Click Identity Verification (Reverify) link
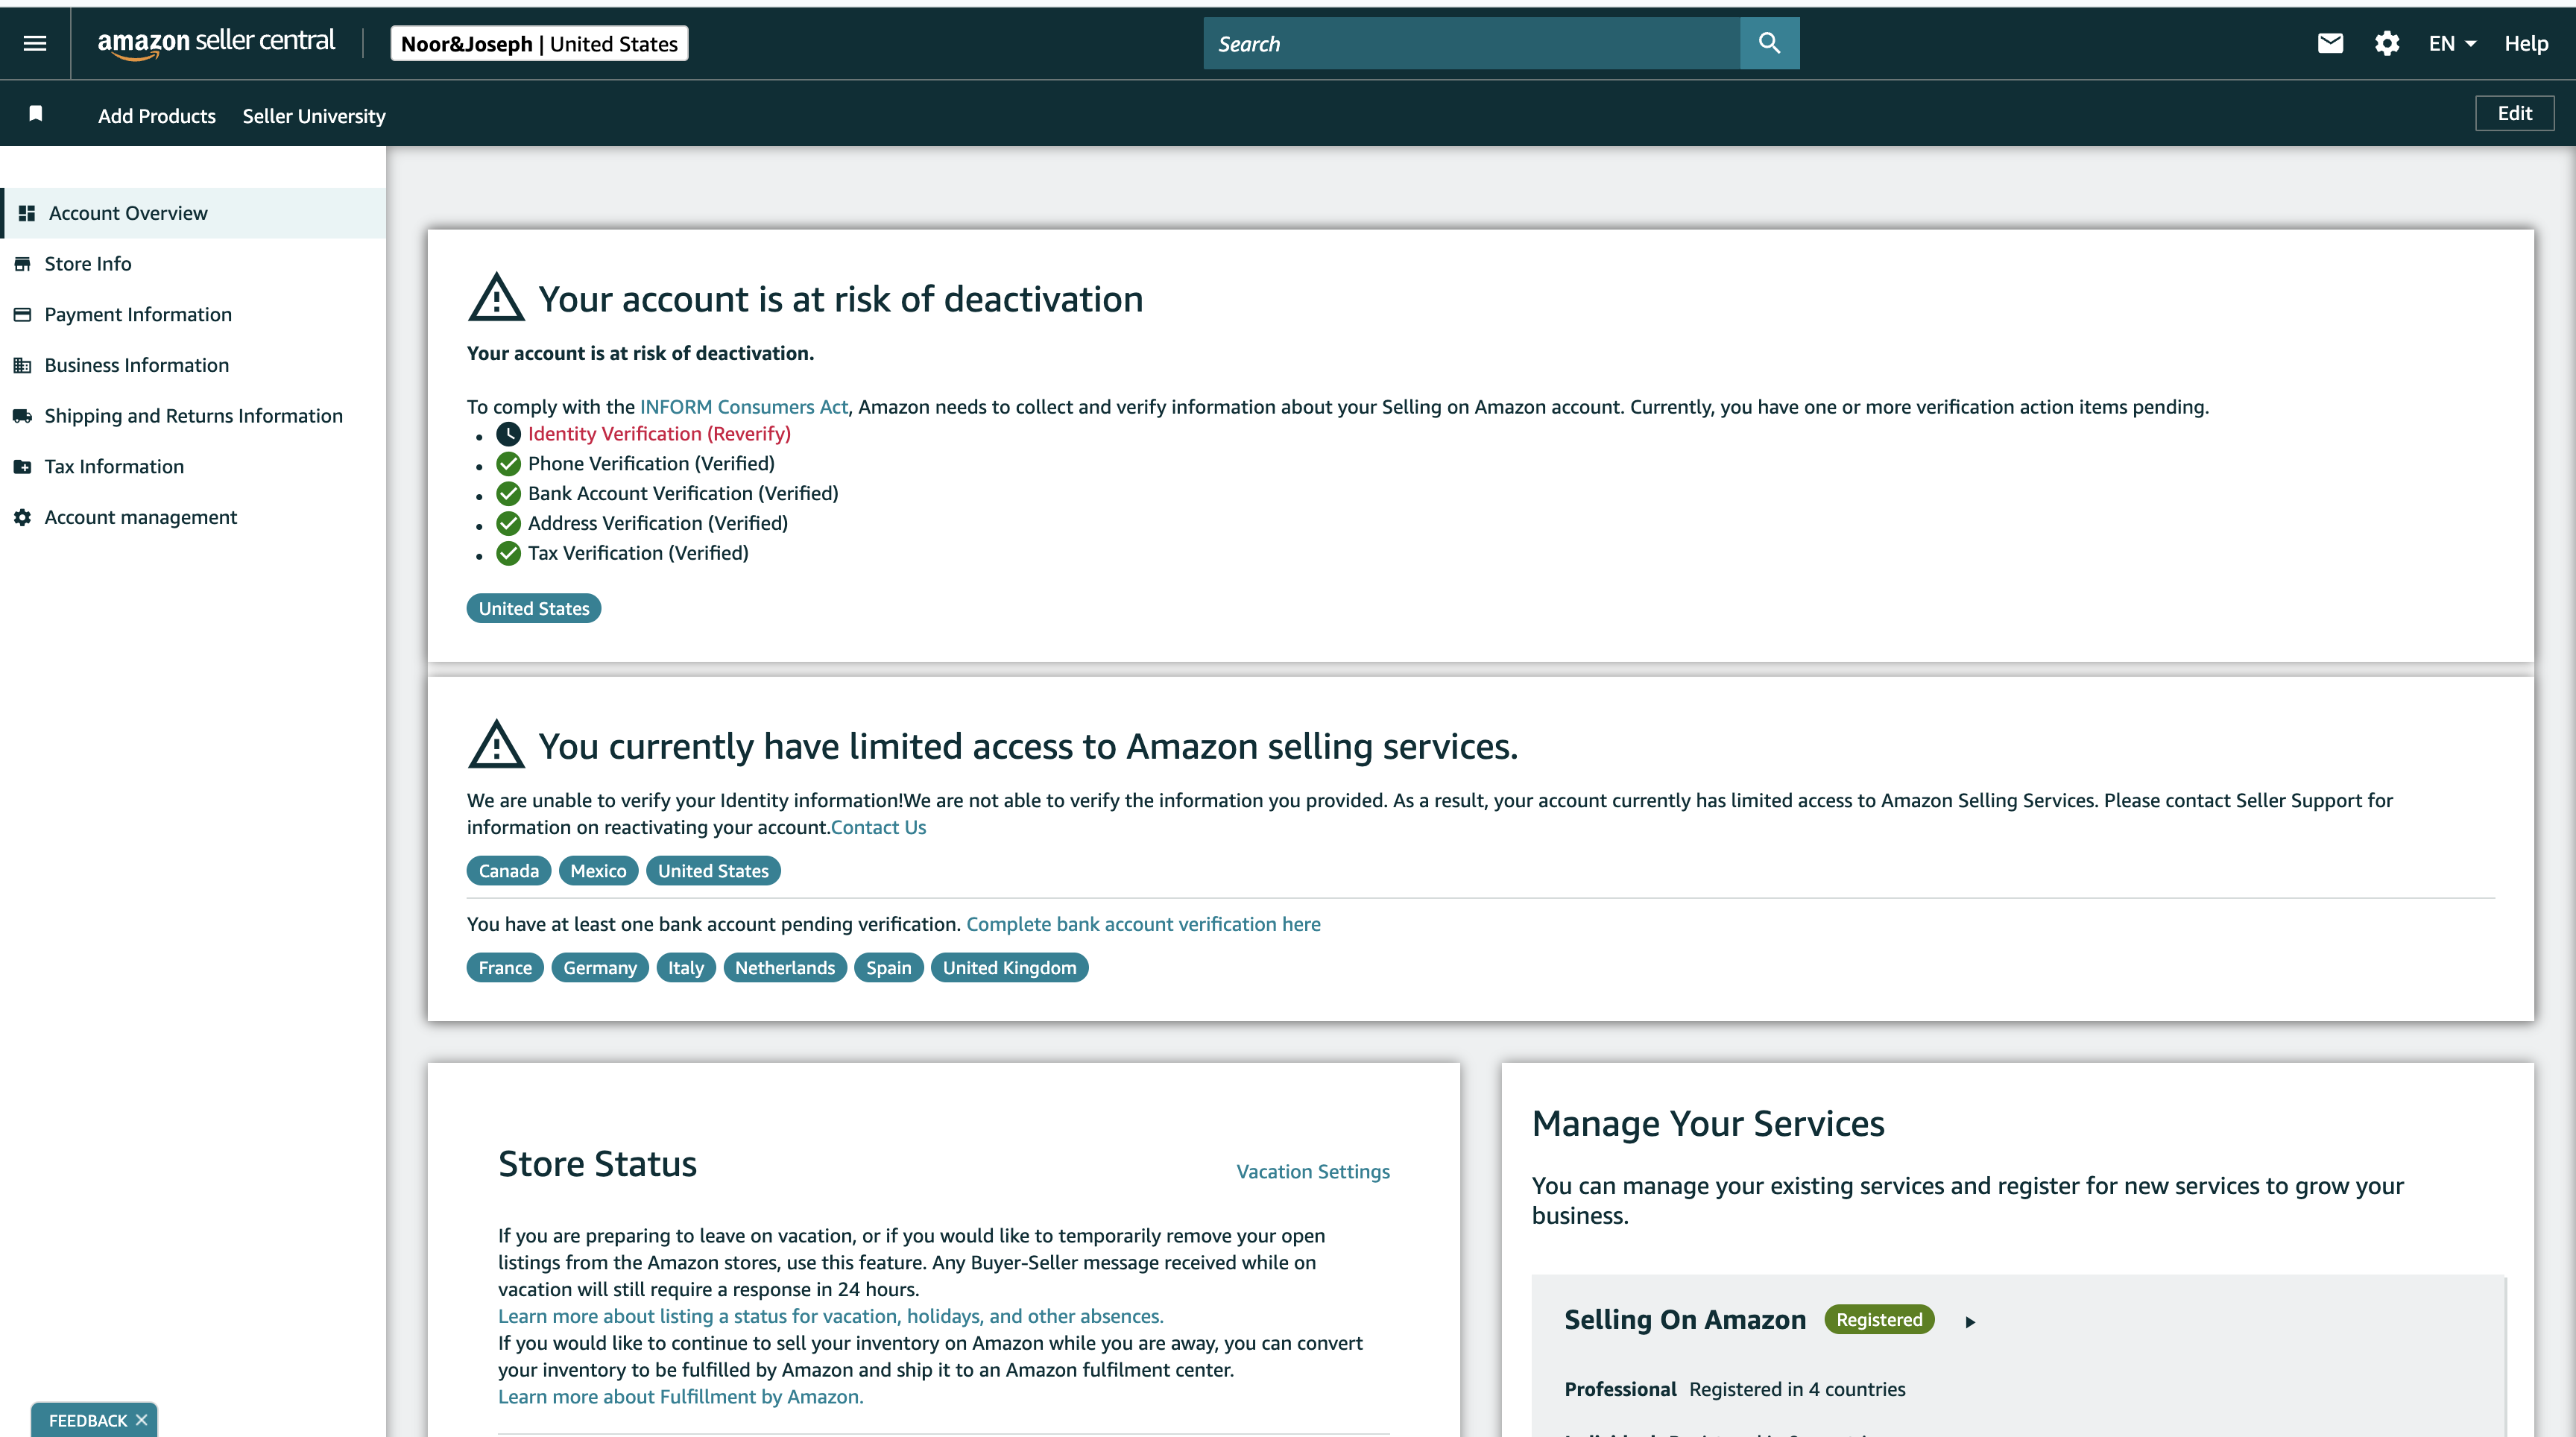Image resolution: width=2576 pixels, height=1437 pixels. [x=659, y=434]
